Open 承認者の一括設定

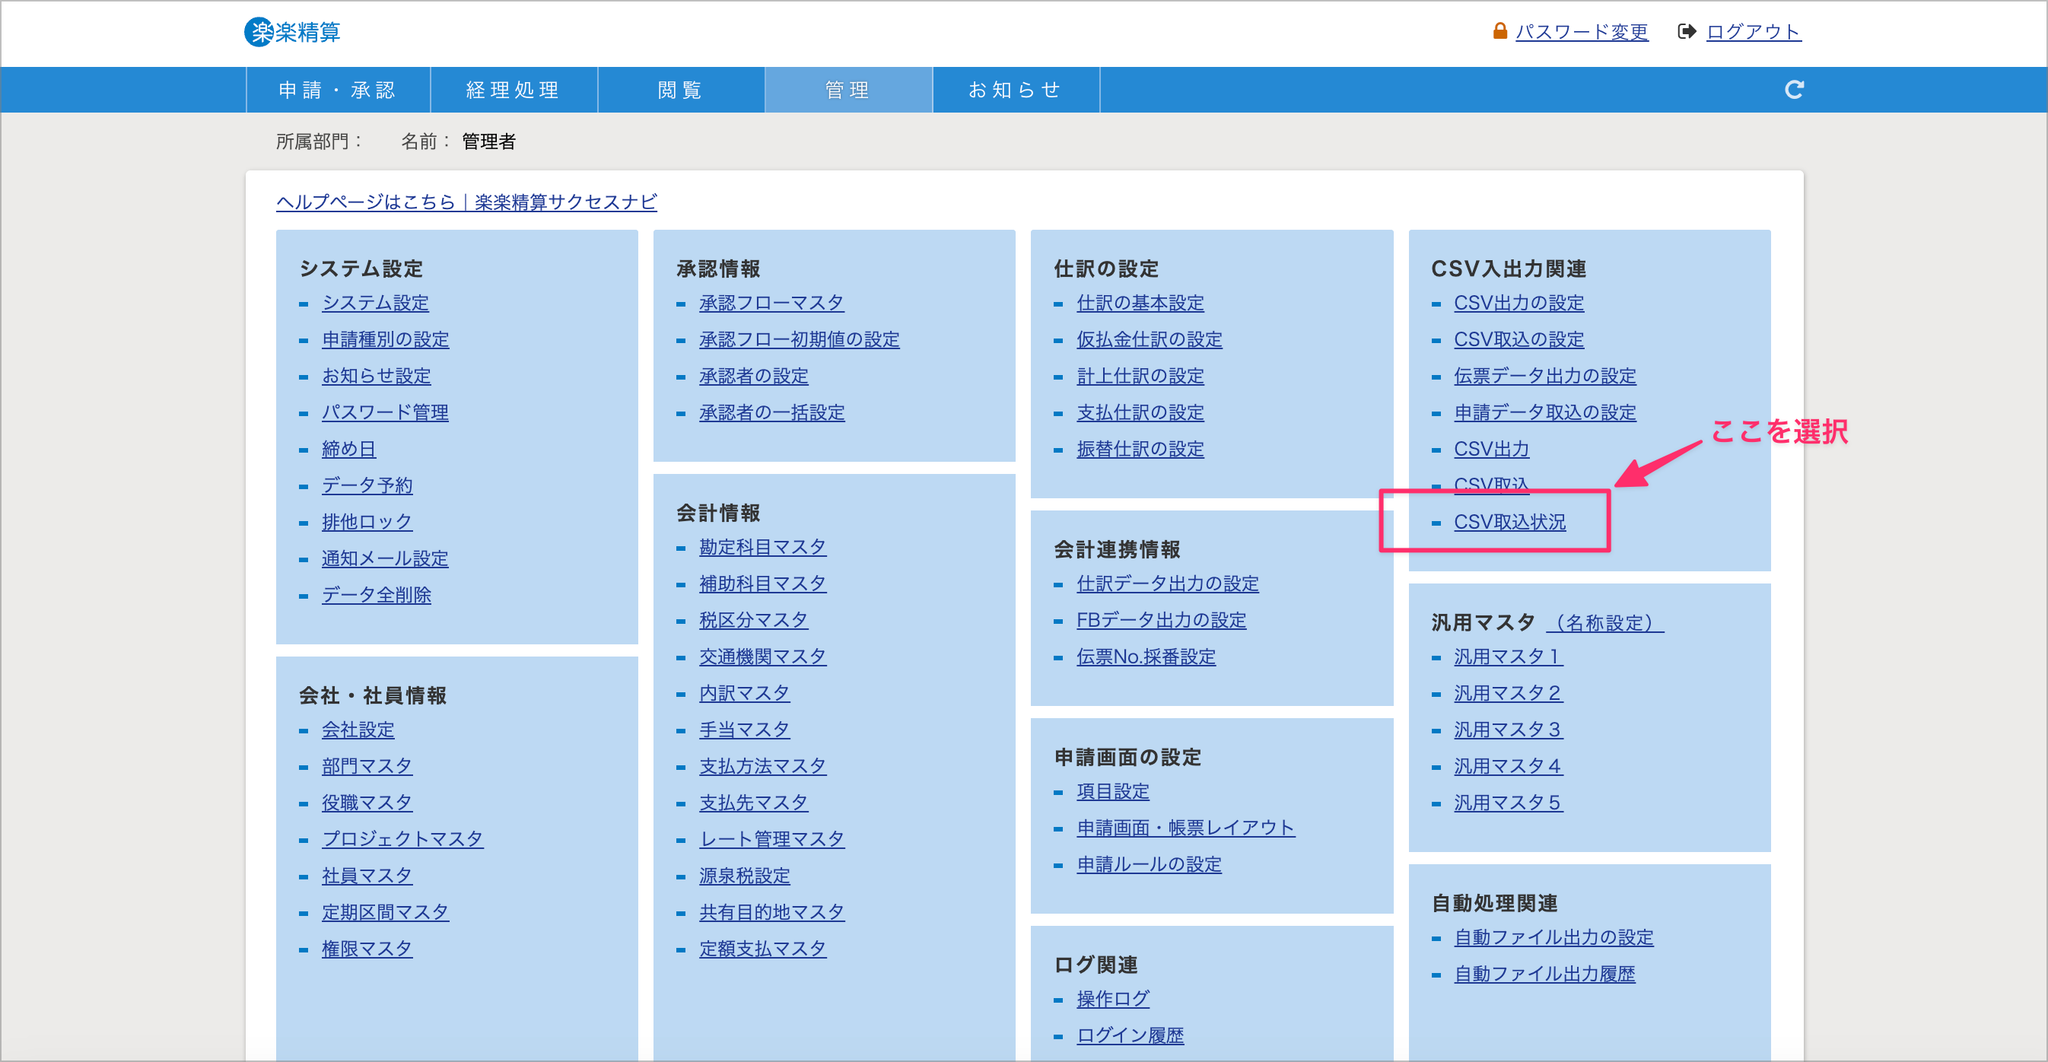(771, 413)
